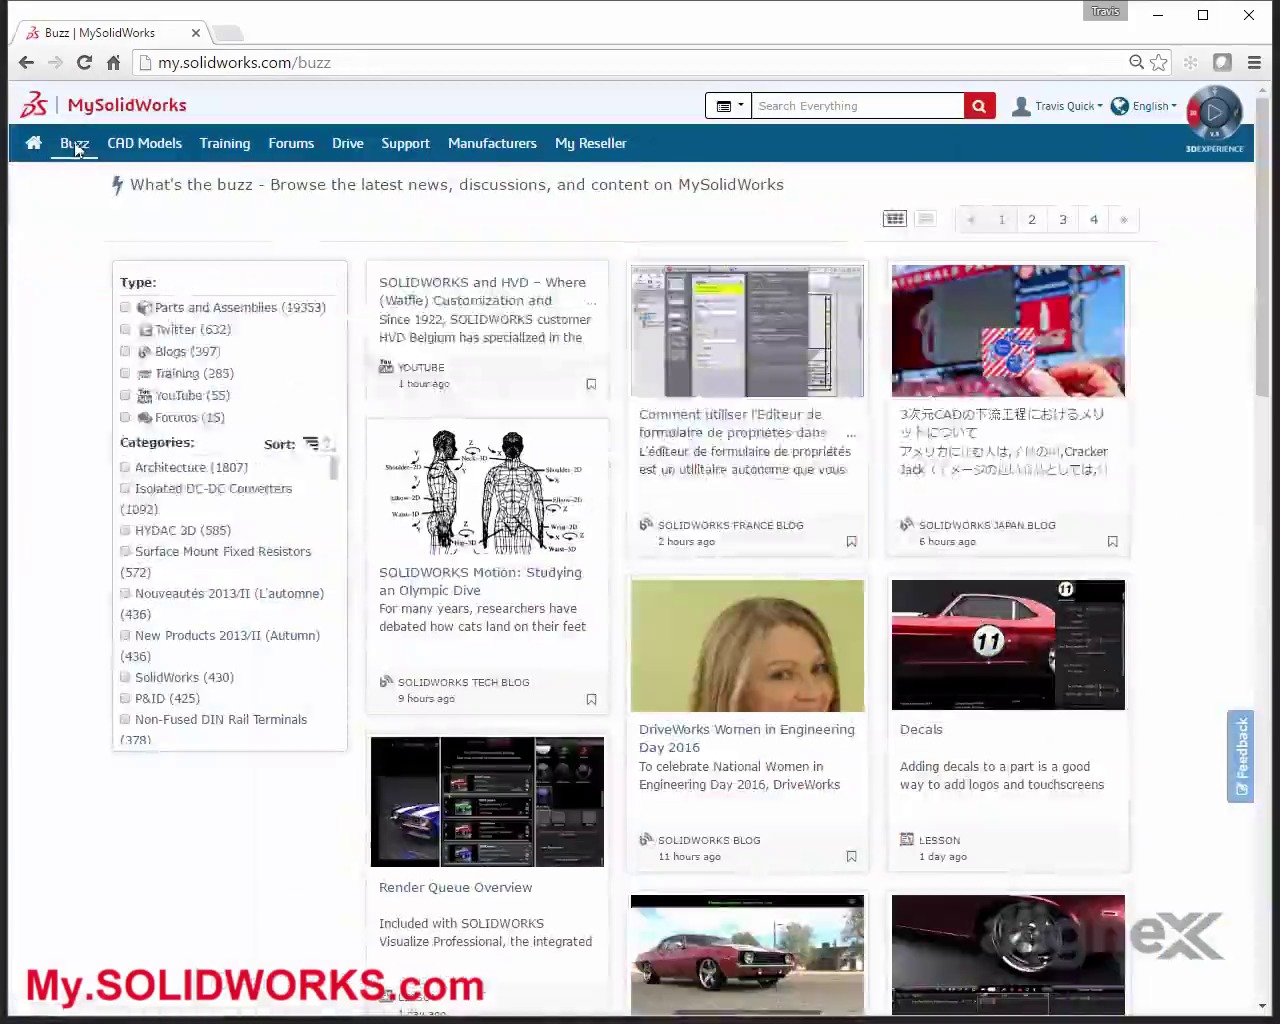
Task: Bookmark the SOLIDWORKS Motion Olympic Dive post
Action: pos(591,699)
